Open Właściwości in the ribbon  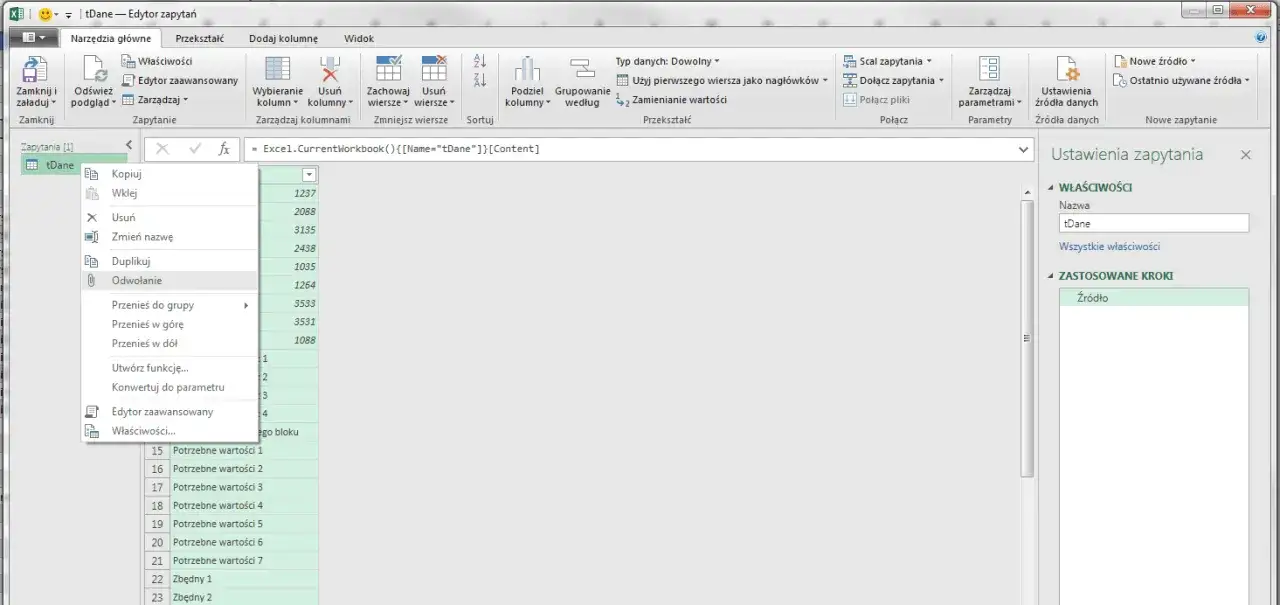(158, 61)
